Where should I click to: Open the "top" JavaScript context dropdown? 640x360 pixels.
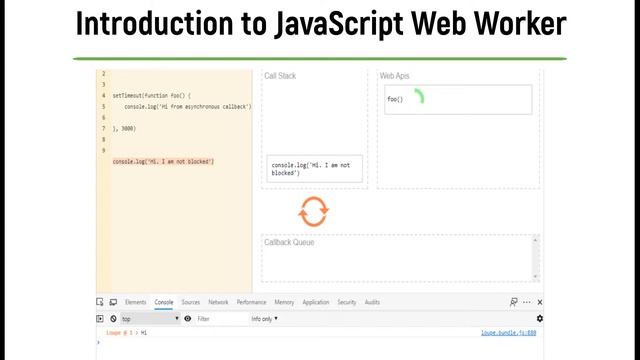pos(150,319)
